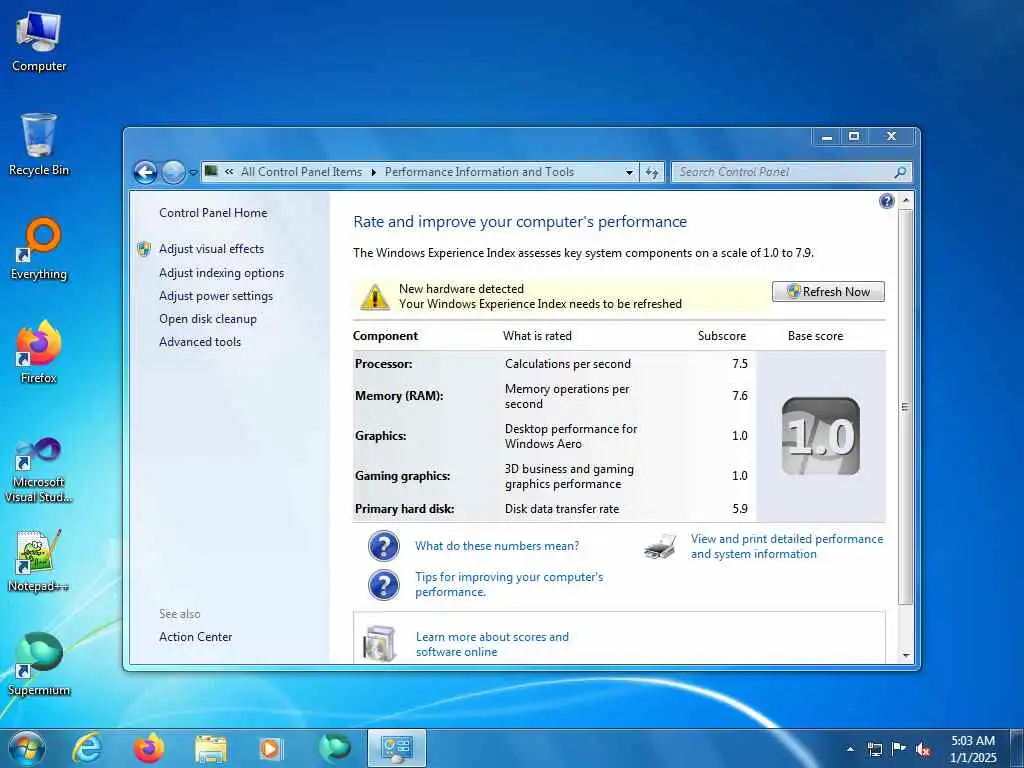1024x768 pixels.
Task: Click the scrollbar up arrow
Action: click(x=906, y=200)
